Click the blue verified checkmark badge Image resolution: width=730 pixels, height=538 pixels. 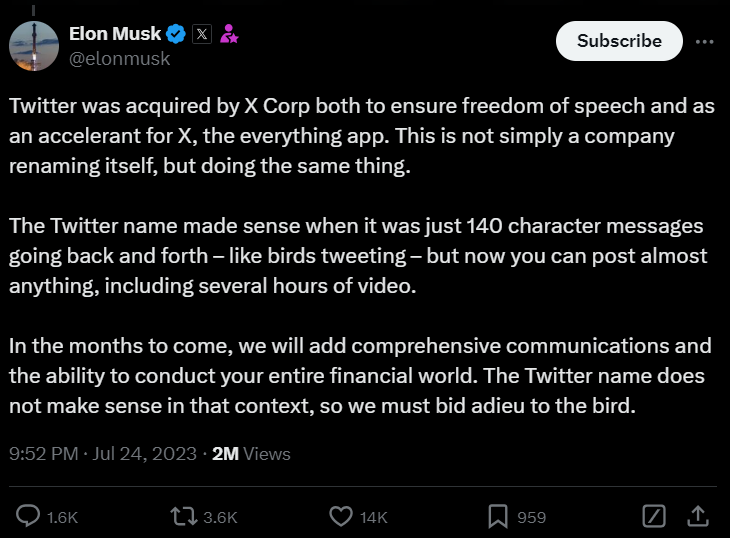tap(176, 34)
